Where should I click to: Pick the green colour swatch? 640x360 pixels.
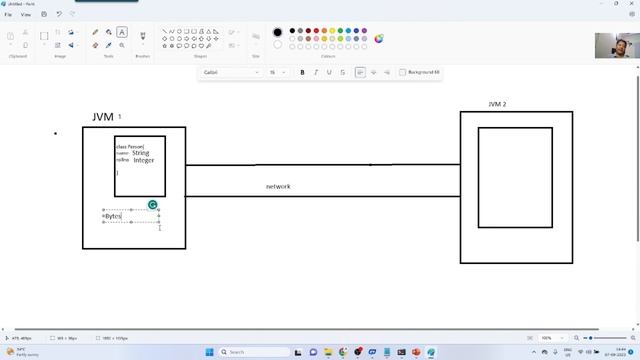pos(340,31)
